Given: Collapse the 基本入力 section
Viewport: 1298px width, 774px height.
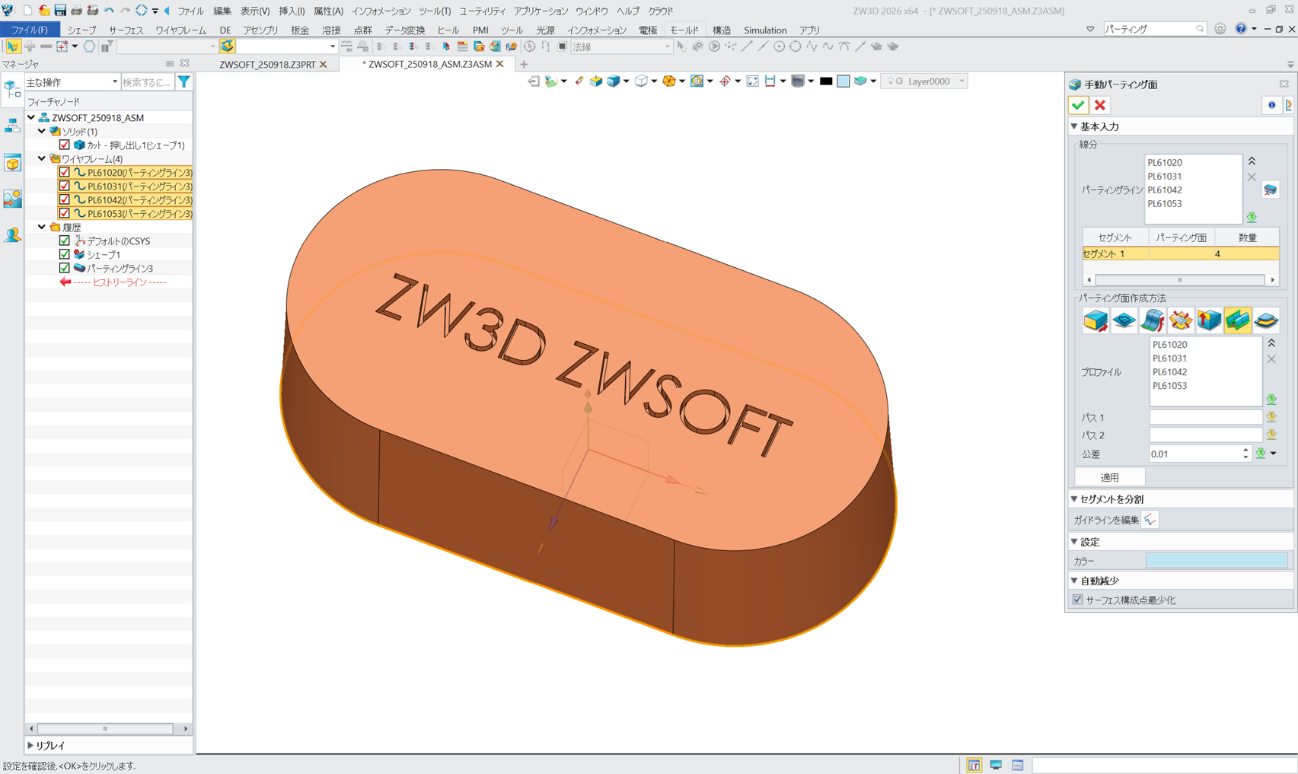Looking at the screenshot, I should [x=1075, y=127].
